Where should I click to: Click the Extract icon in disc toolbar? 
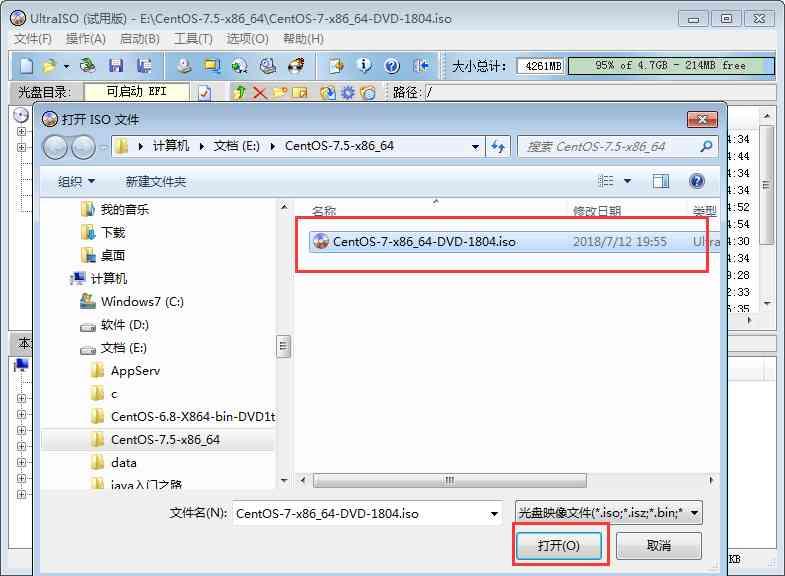coord(327,93)
